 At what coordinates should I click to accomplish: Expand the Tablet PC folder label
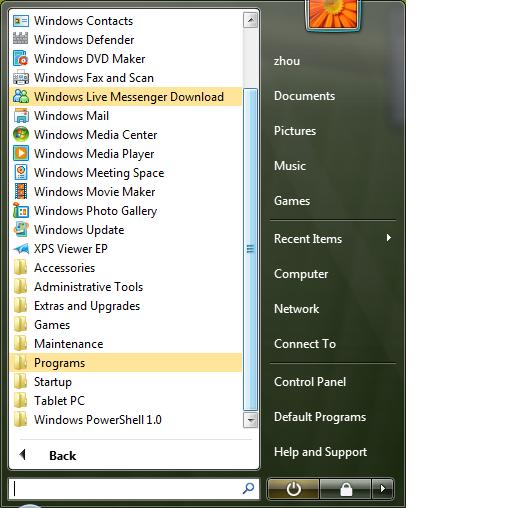(59, 401)
